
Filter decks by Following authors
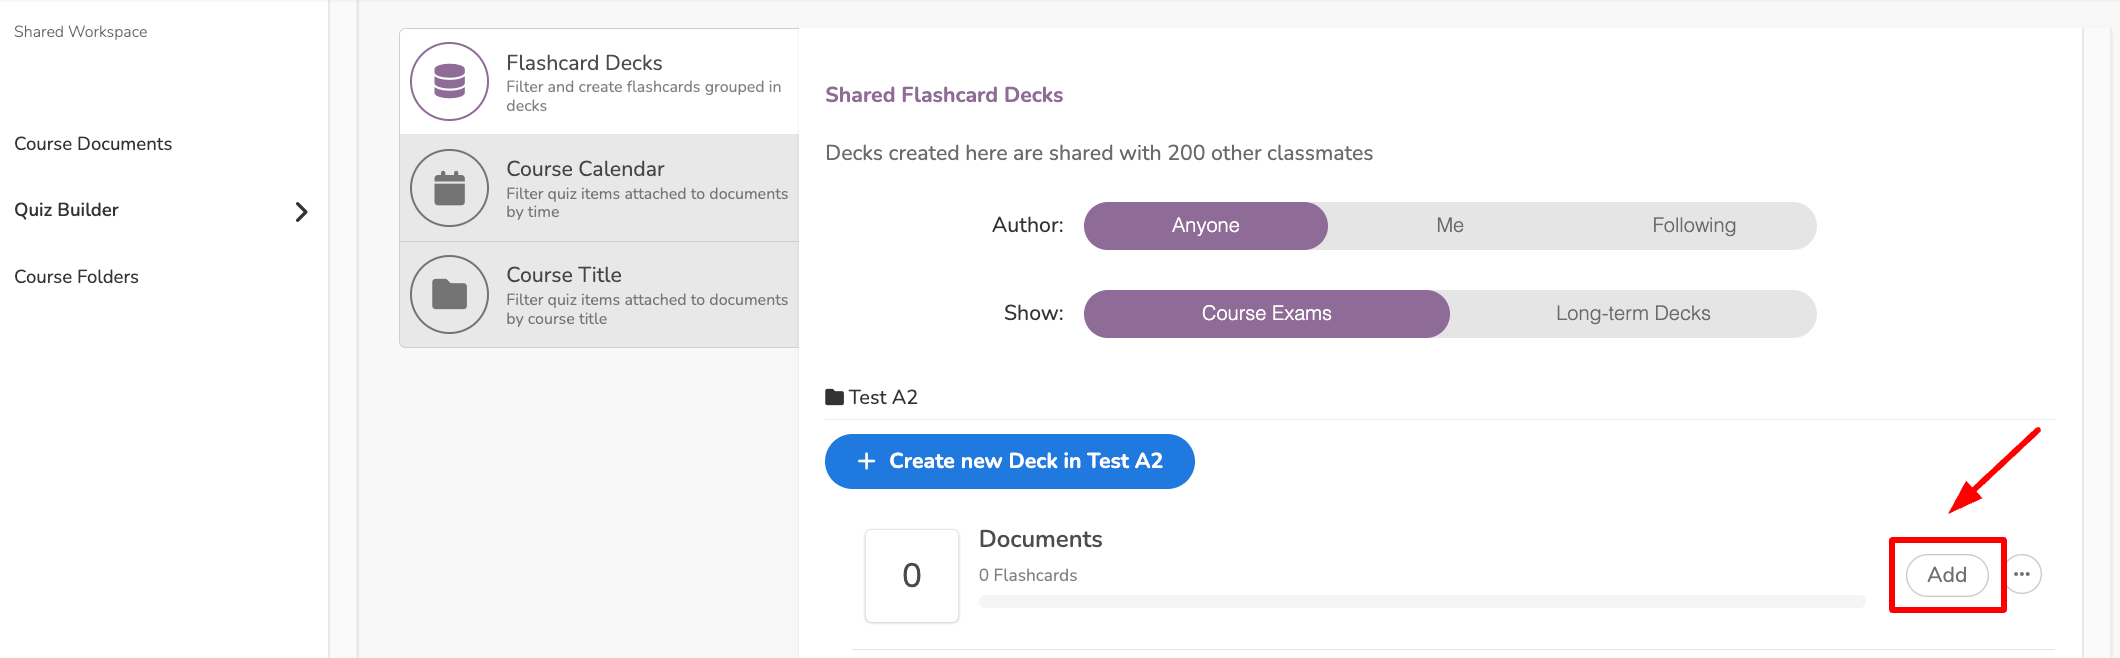1693,226
